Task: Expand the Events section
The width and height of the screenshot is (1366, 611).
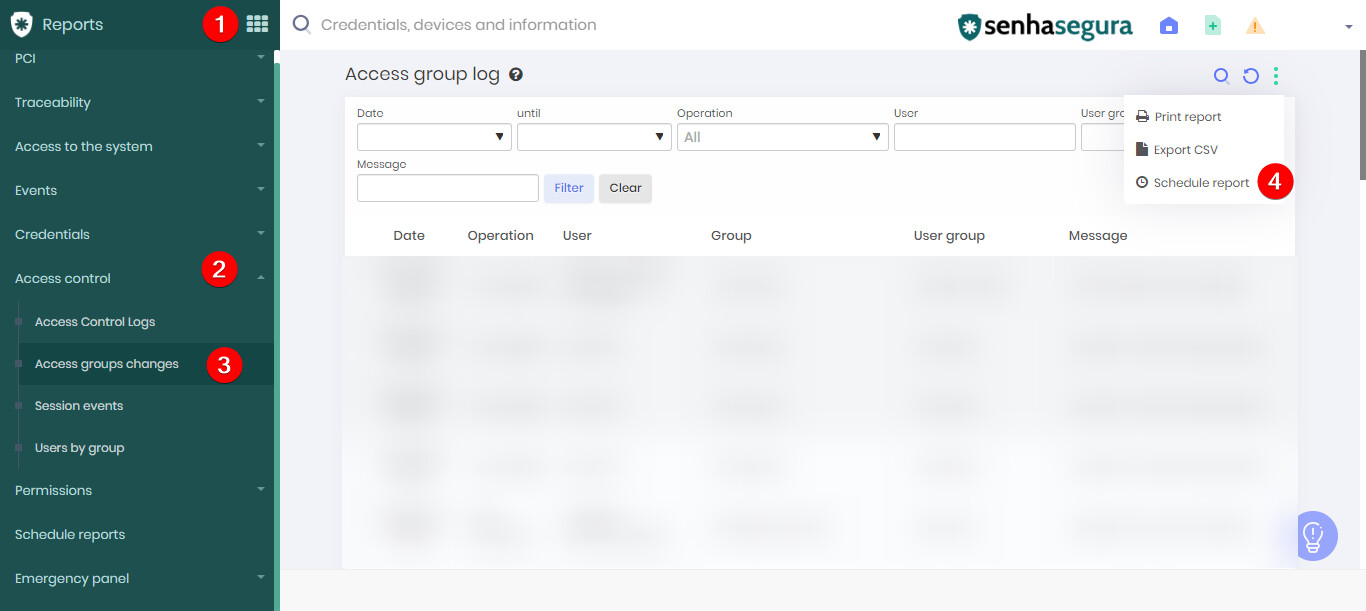Action: [137, 190]
